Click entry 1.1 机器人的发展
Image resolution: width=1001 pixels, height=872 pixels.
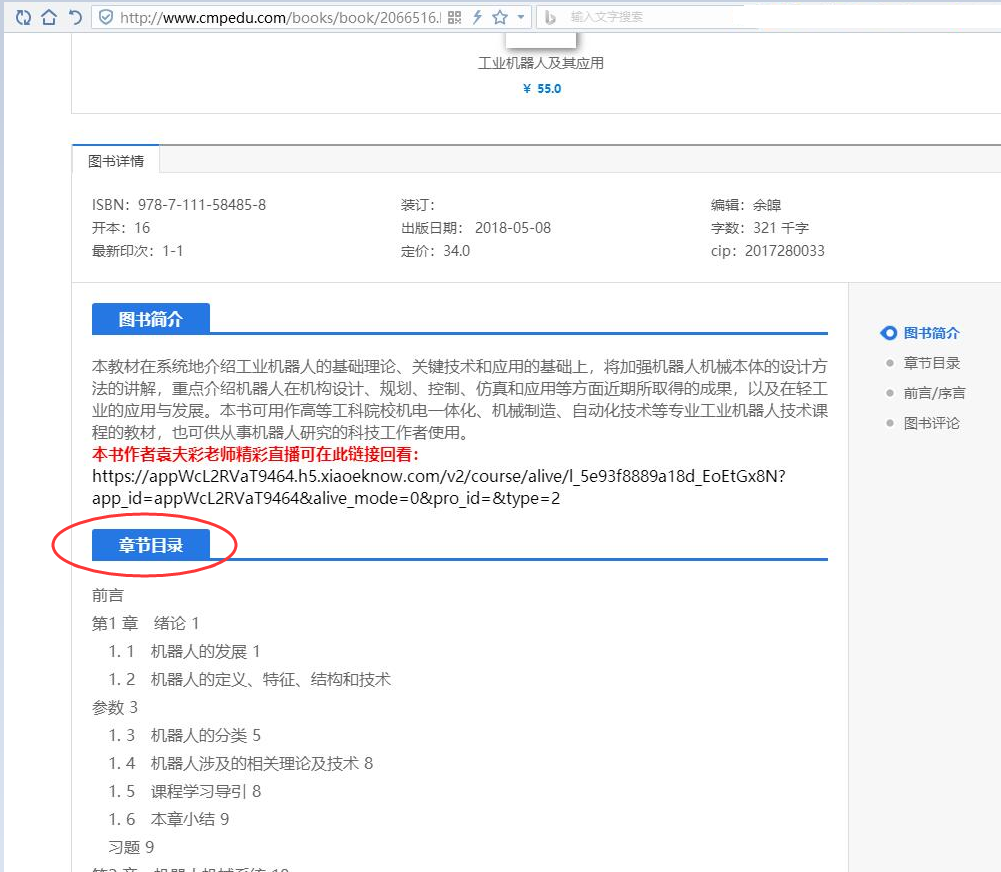(184, 651)
